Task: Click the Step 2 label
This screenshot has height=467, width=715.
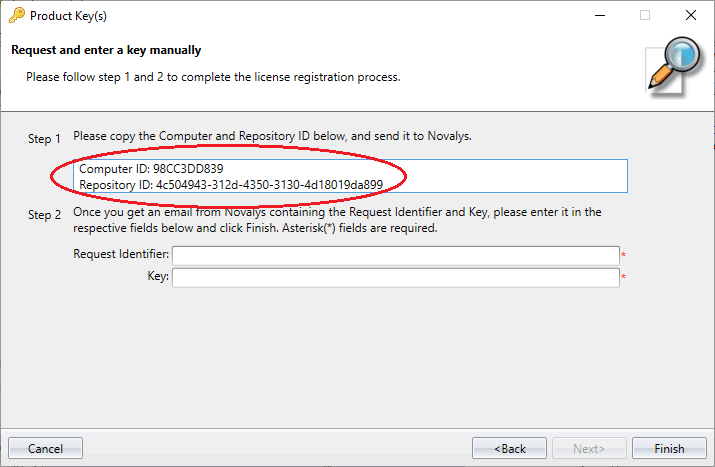Action: tap(44, 215)
